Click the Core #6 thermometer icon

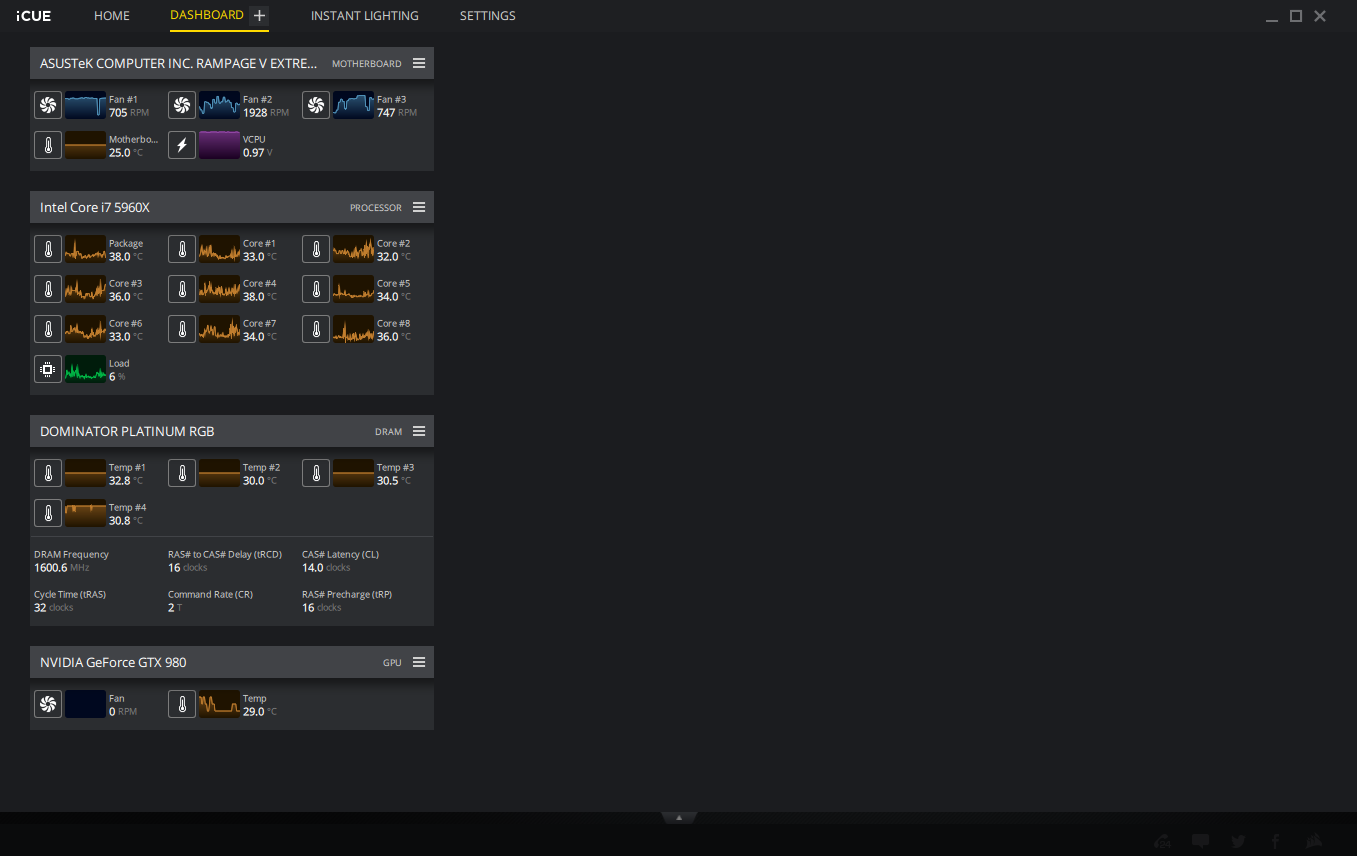[x=48, y=329]
